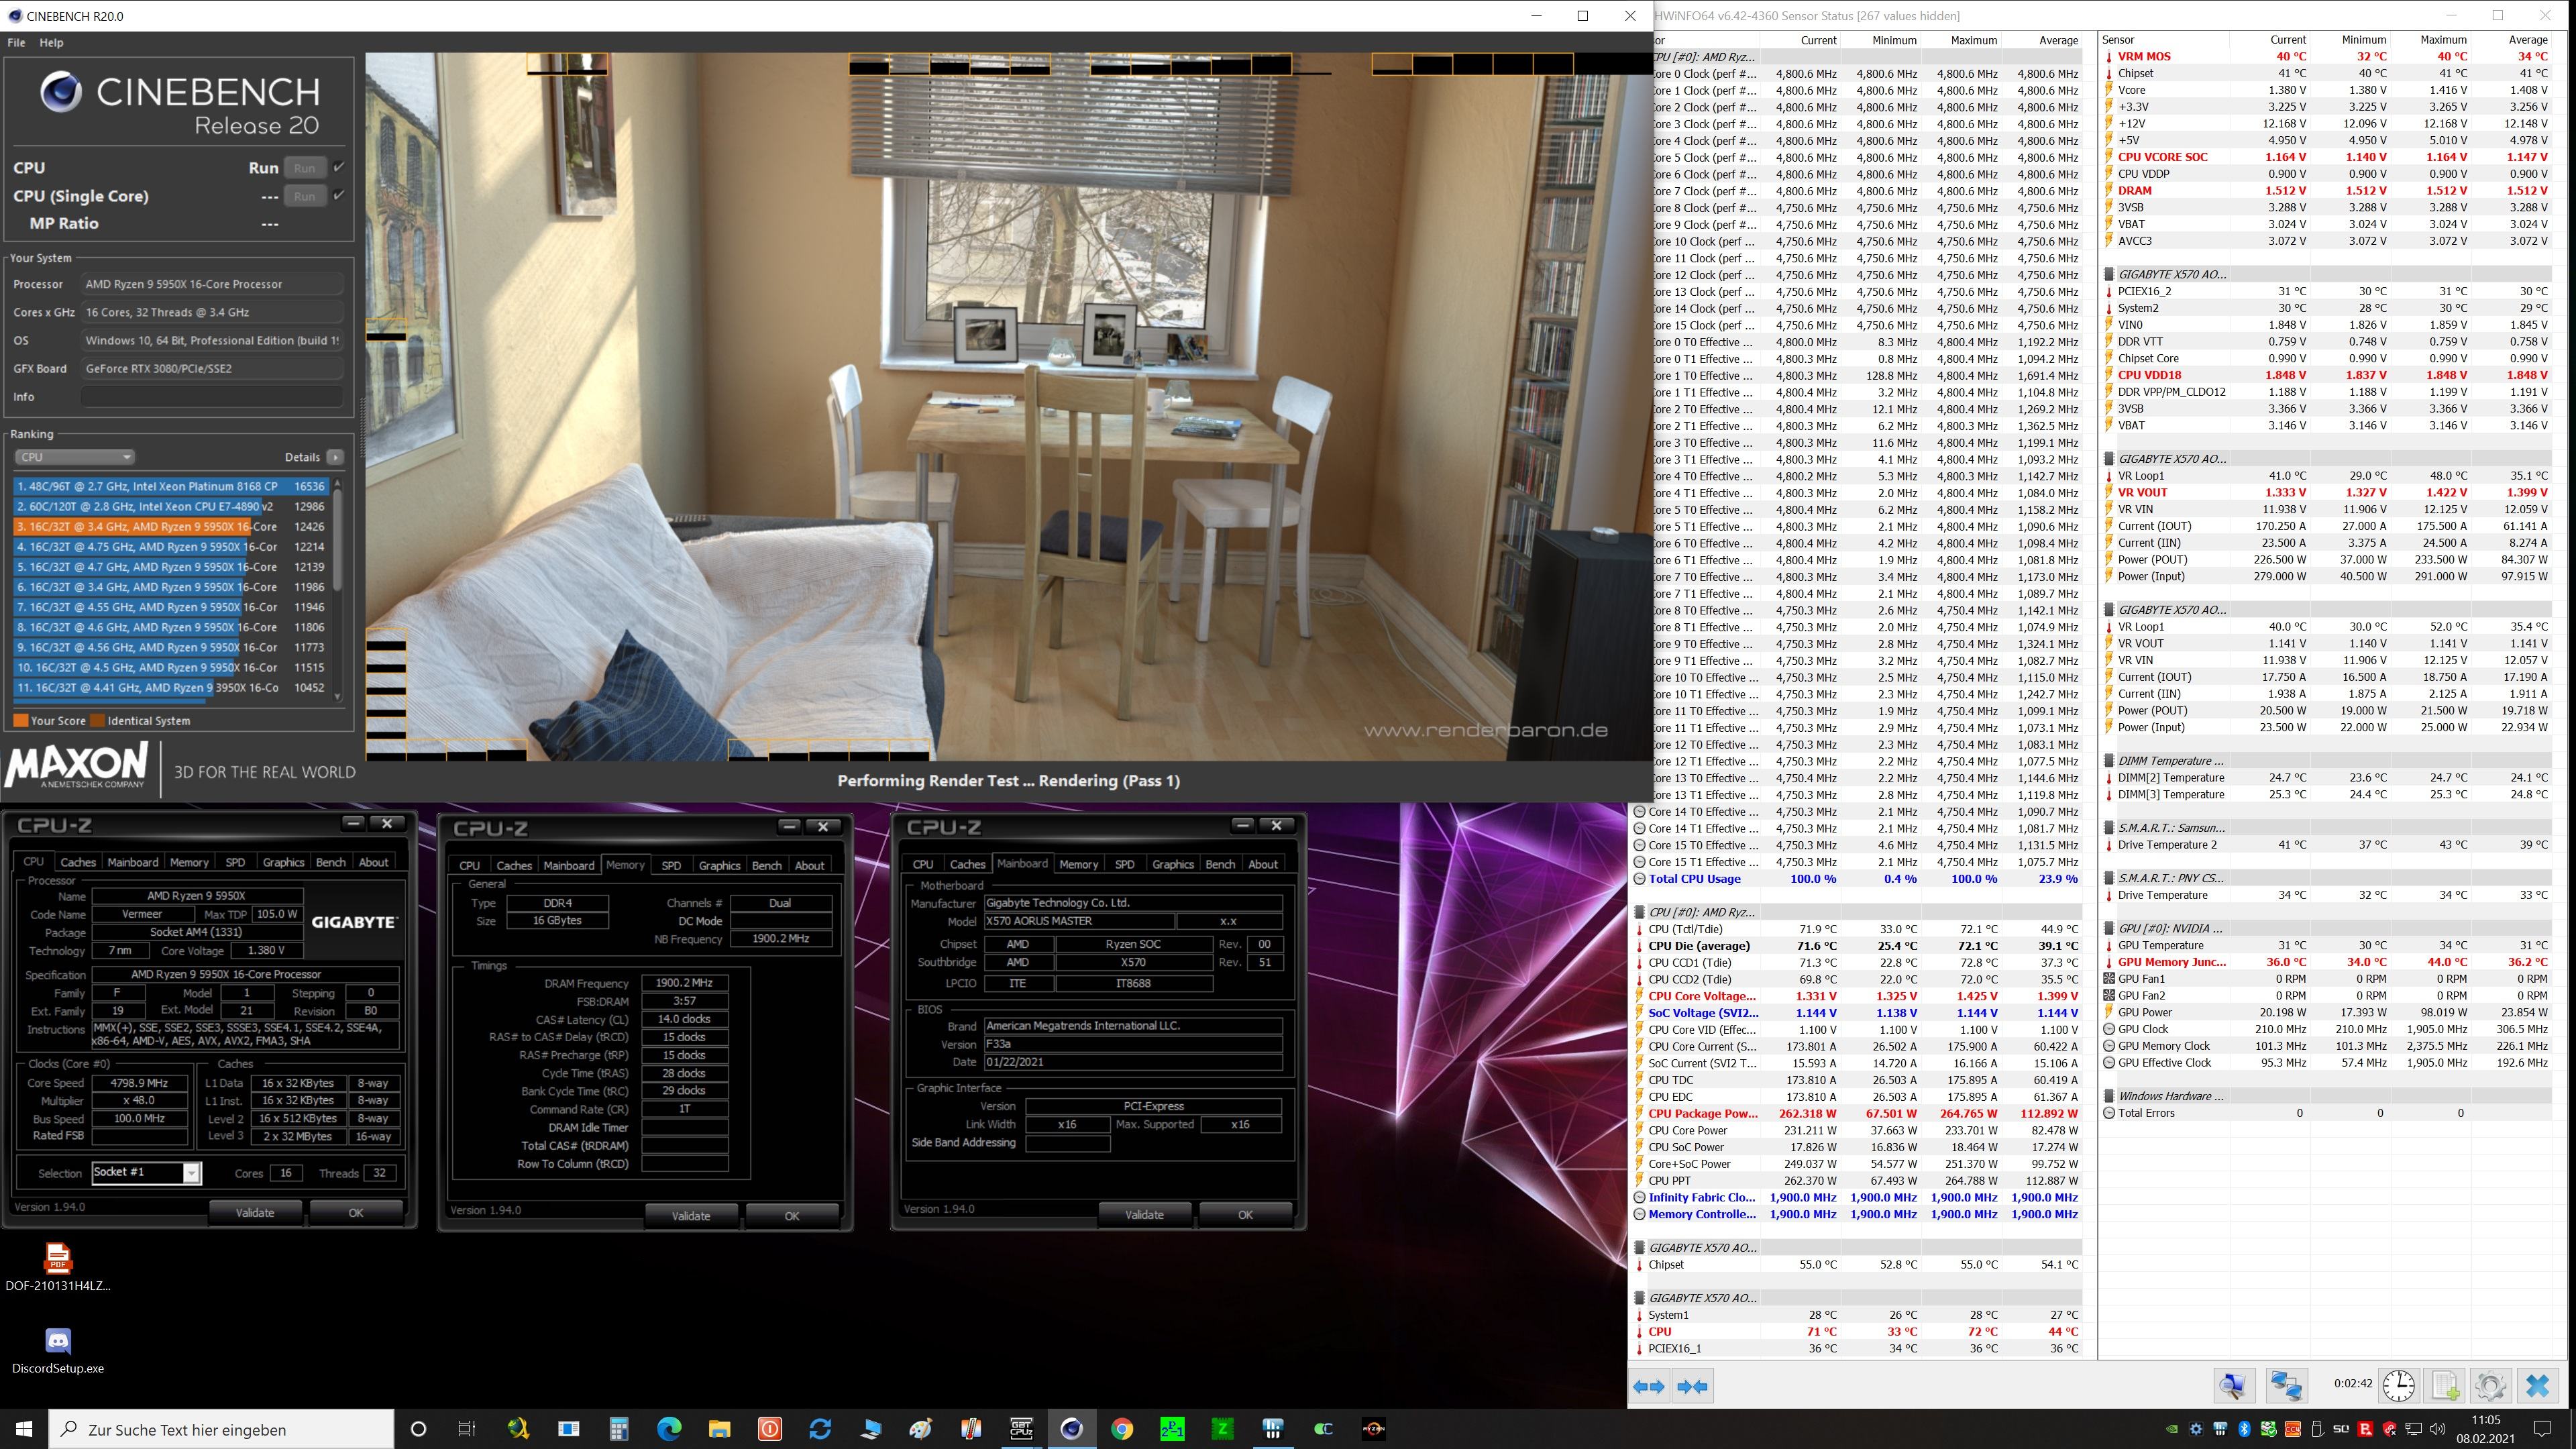The image size is (2576, 1449).
Task: Open CPU-Z GBT taskbar icon
Action: pyautogui.click(x=1021, y=1429)
